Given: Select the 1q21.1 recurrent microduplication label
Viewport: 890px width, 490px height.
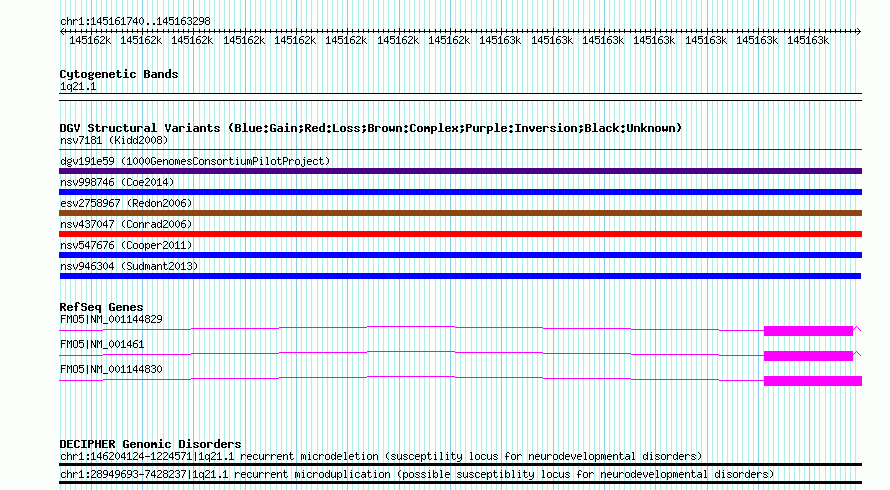Looking at the screenshot, I should click(417, 474).
